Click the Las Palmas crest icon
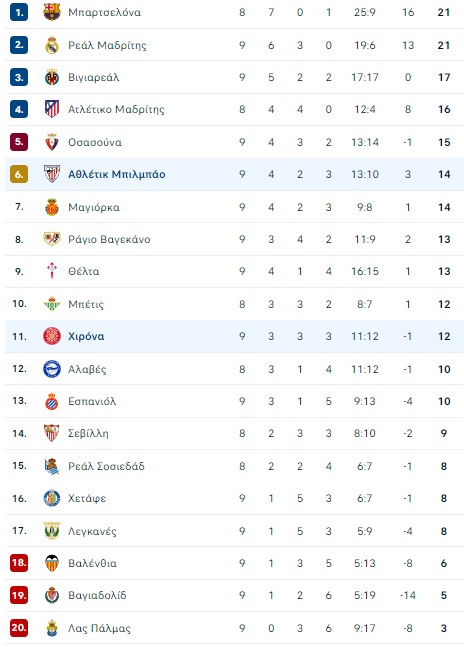Viewport: 464px width, 647px height. pos(52,628)
